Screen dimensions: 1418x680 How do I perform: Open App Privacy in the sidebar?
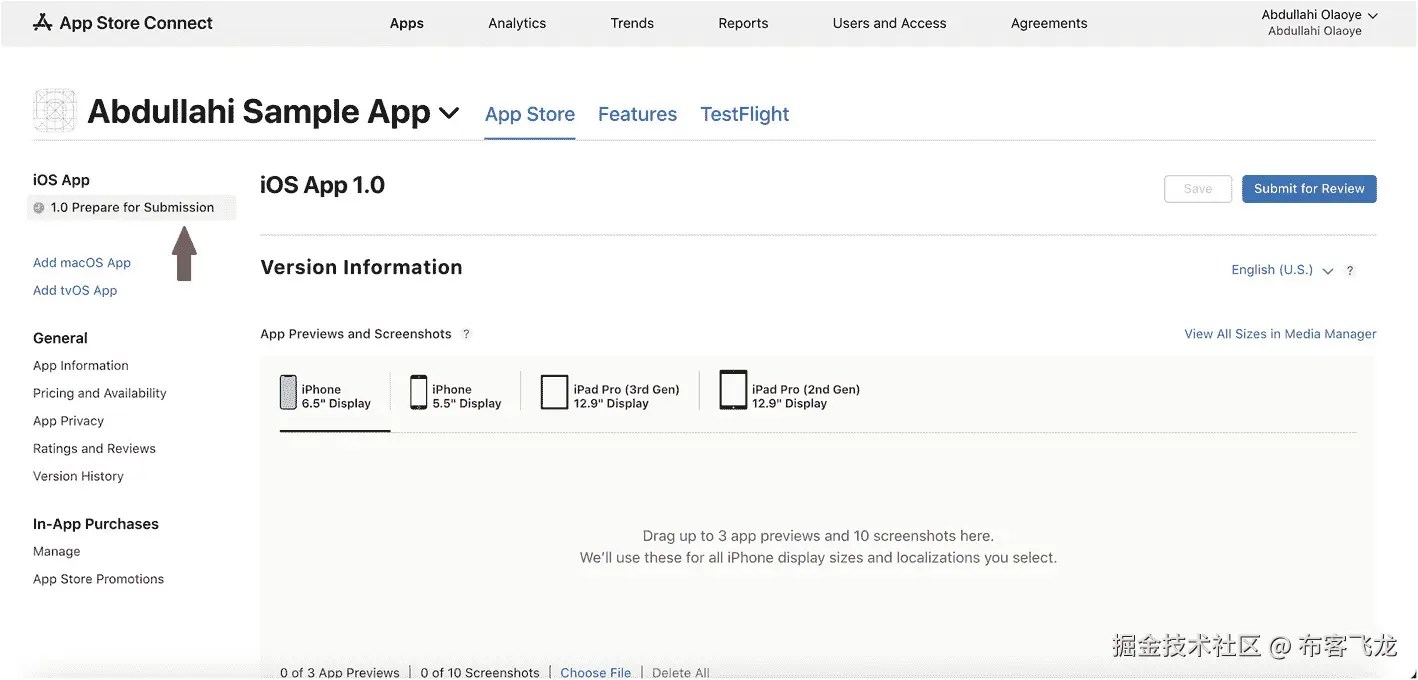click(68, 421)
